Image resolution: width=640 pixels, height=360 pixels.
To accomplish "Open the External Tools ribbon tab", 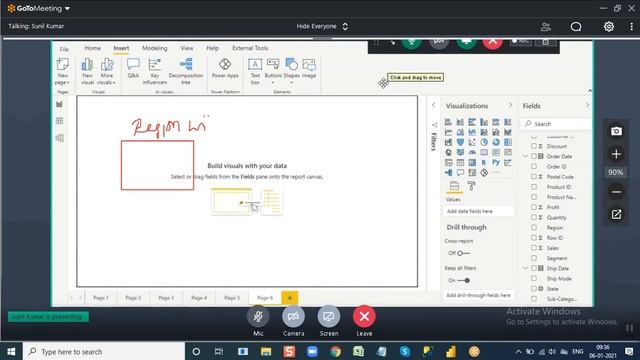I will (250, 48).
